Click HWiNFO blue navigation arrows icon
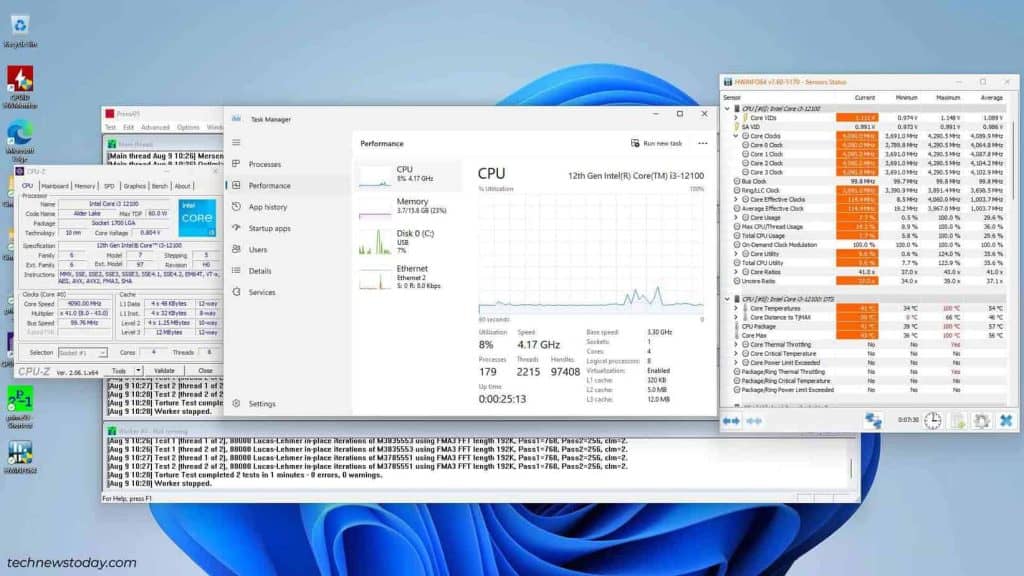This screenshot has height=576, width=1024. 731,421
